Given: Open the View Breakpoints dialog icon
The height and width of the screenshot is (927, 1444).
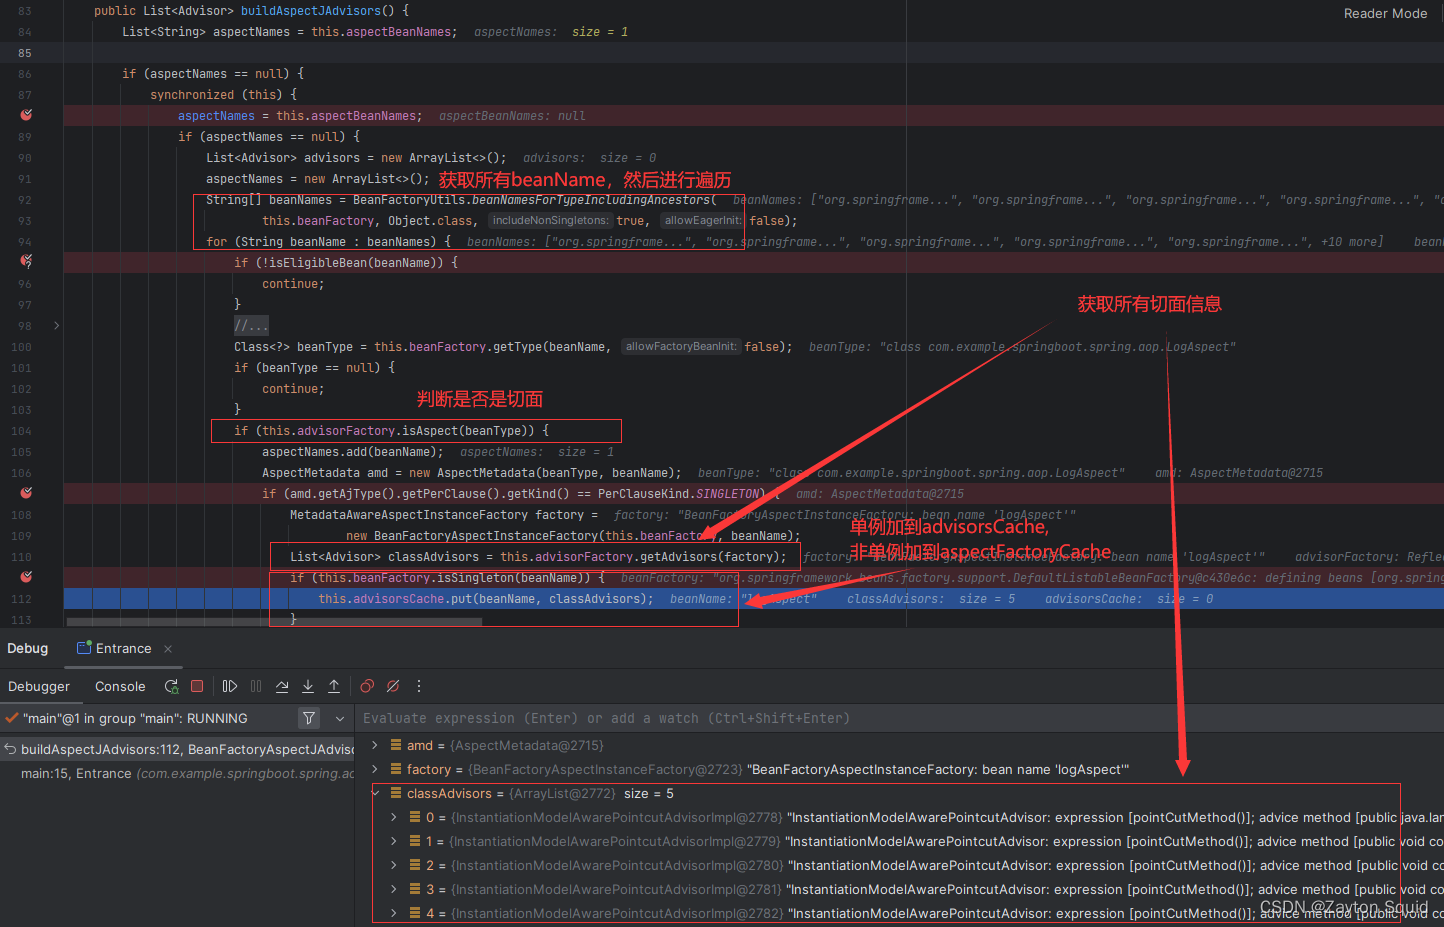Looking at the screenshot, I should point(367,686).
